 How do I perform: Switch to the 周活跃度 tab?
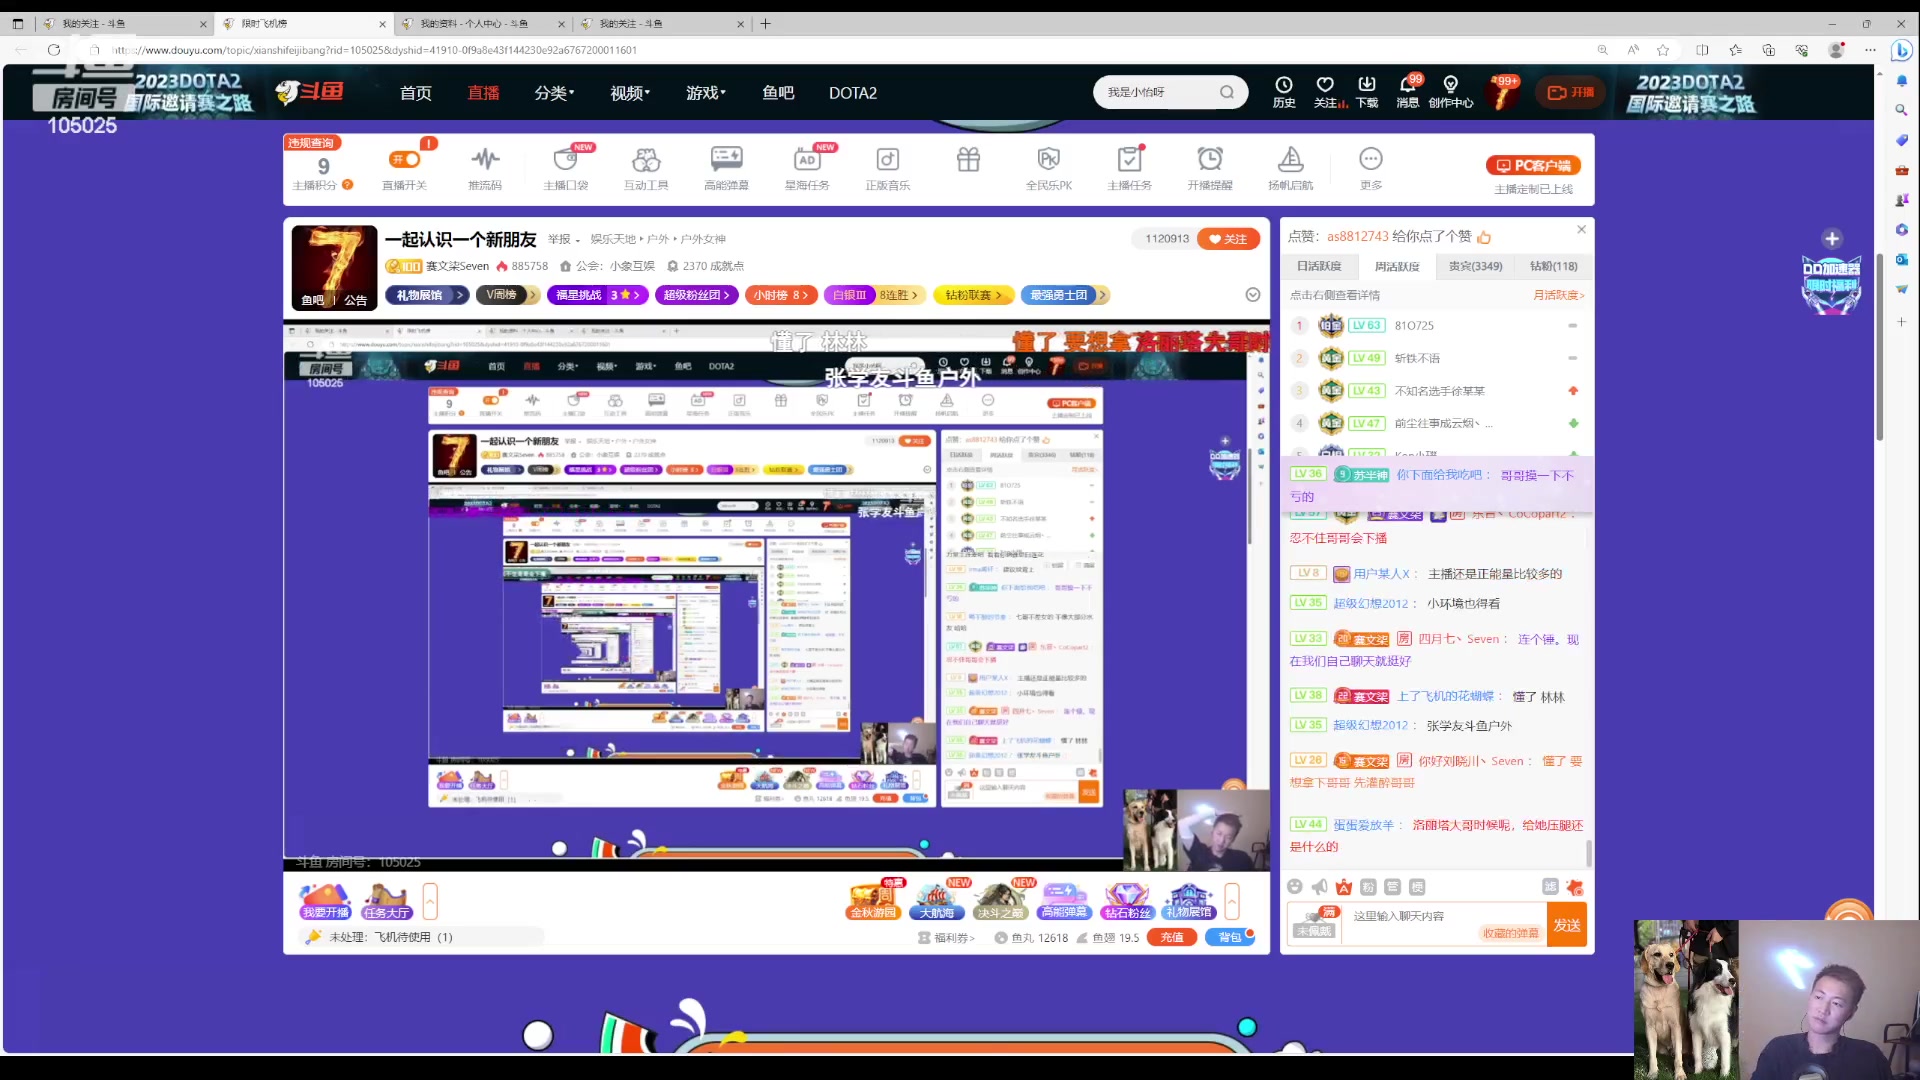point(1397,266)
